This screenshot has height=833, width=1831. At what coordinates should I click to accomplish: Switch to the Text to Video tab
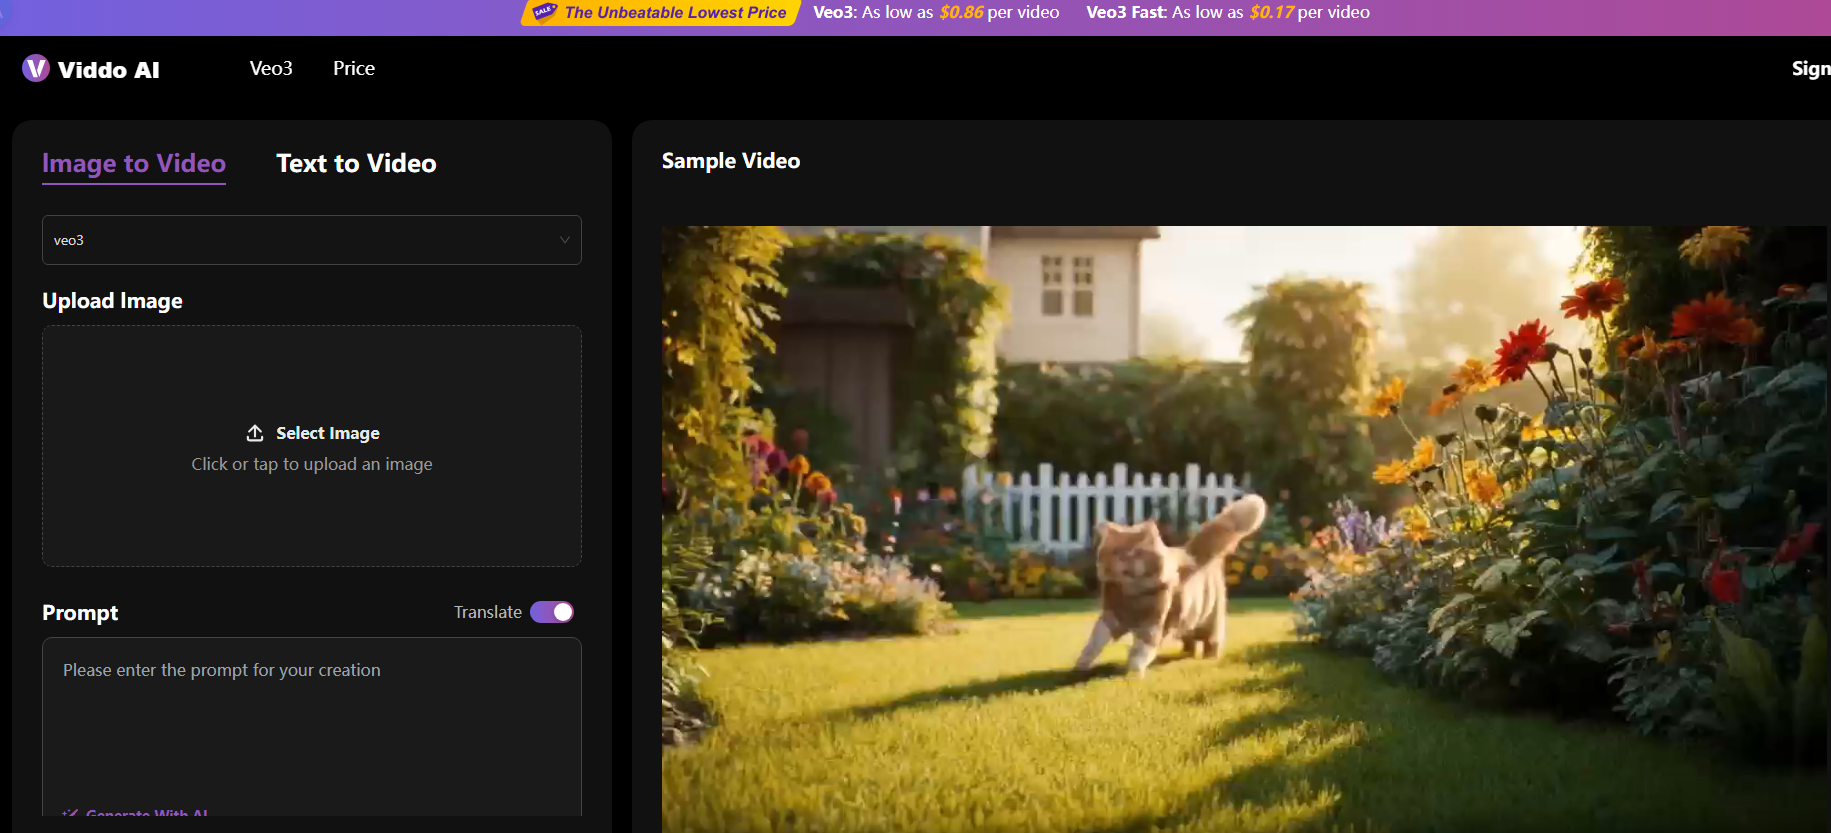click(356, 163)
